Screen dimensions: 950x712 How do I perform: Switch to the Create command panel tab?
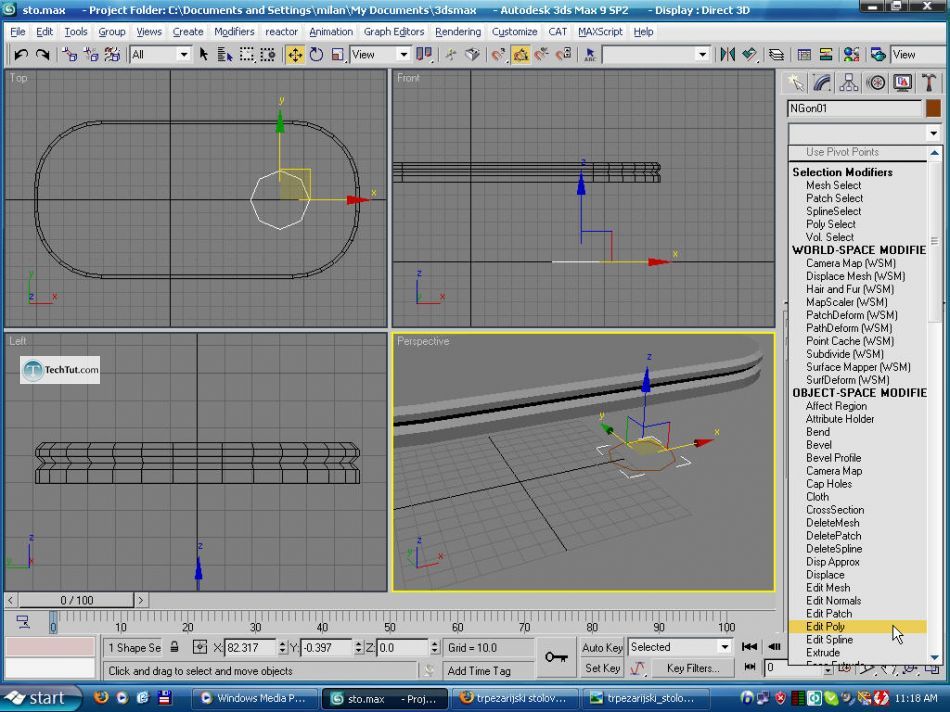tap(796, 82)
